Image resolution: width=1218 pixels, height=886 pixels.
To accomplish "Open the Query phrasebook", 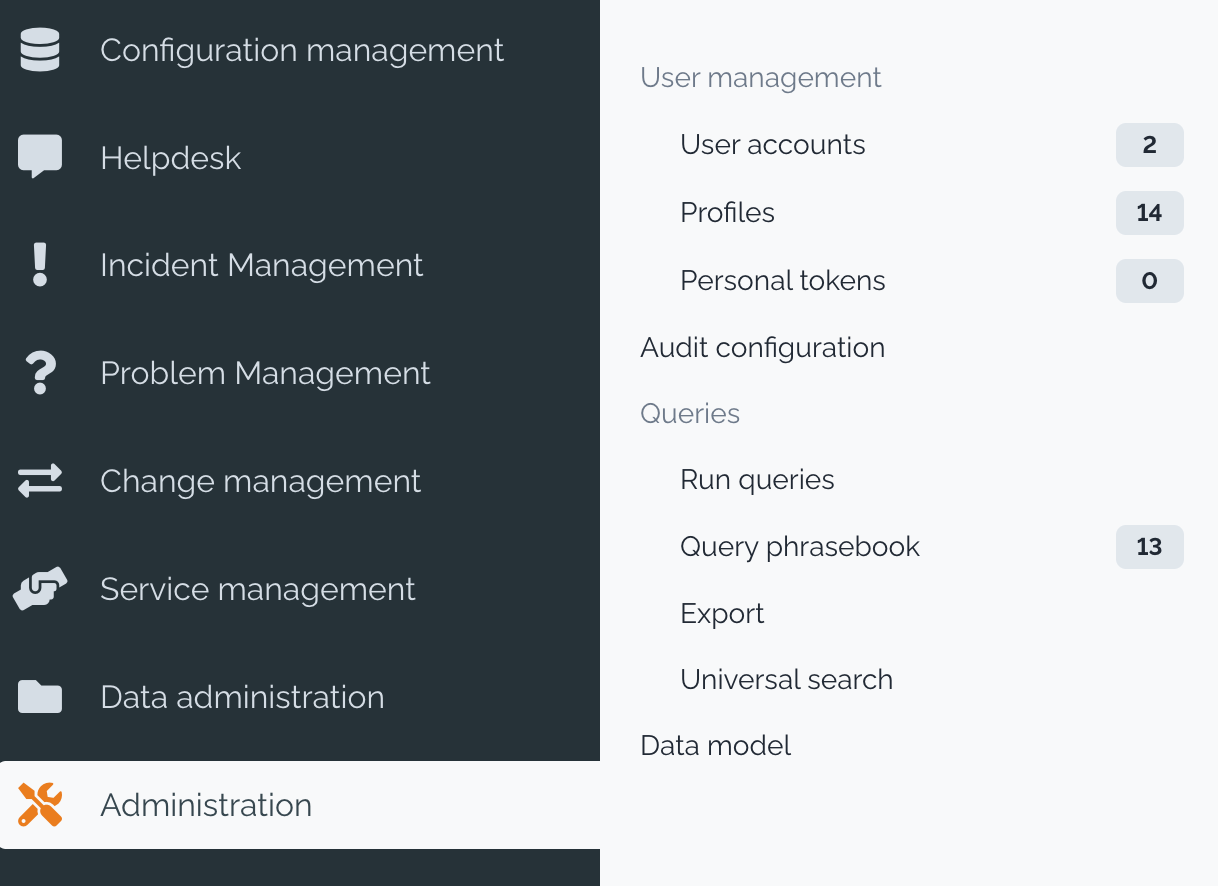I will click(x=799, y=547).
